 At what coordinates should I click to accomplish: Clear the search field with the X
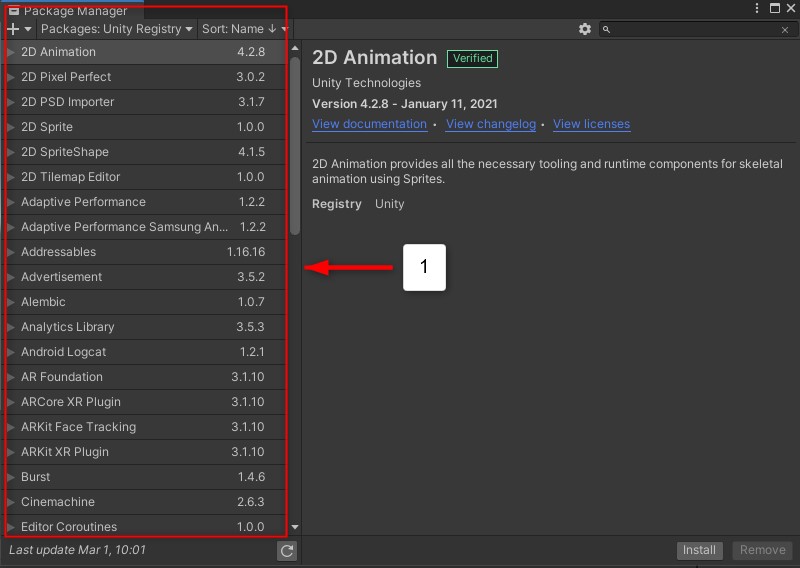785,30
